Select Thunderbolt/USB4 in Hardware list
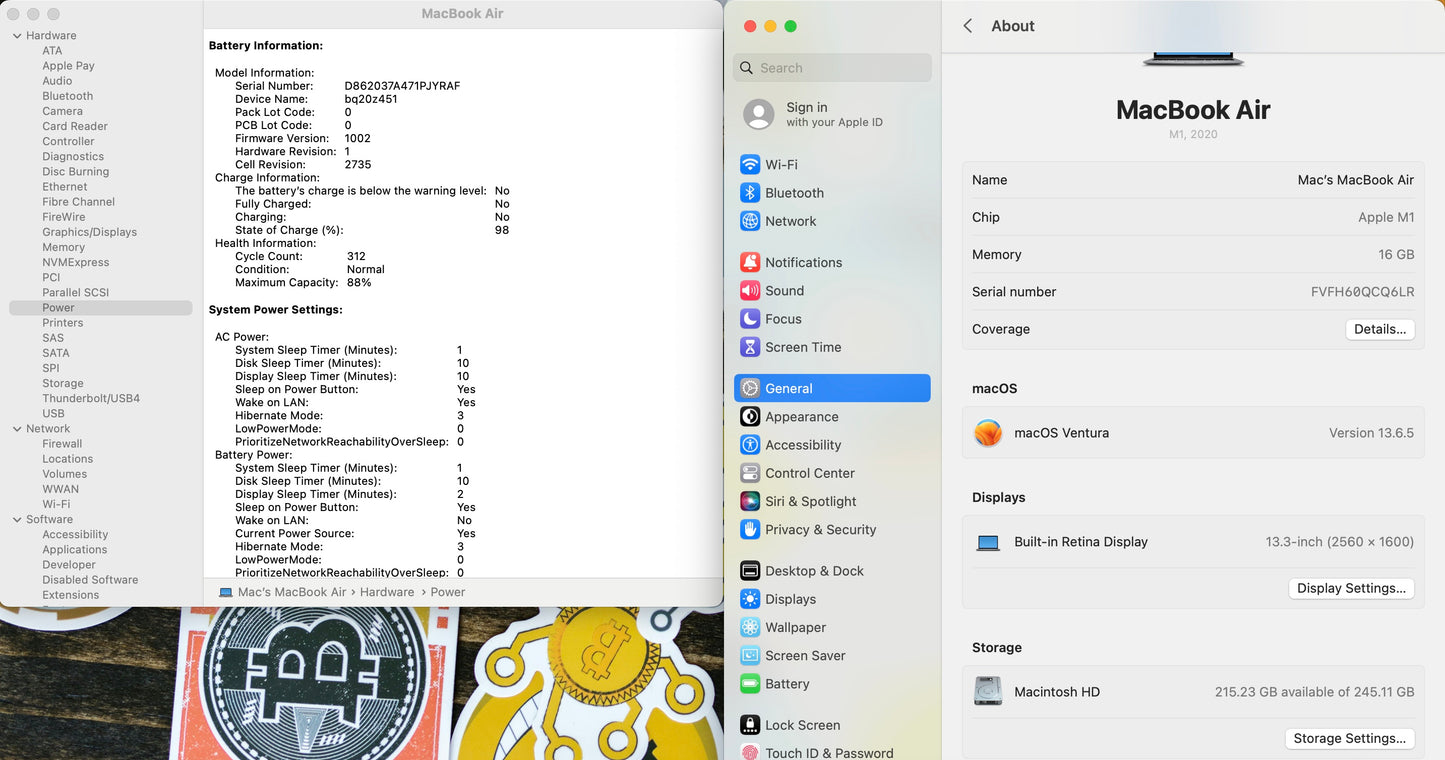Screen dimensions: 1445x760 (x=91, y=398)
